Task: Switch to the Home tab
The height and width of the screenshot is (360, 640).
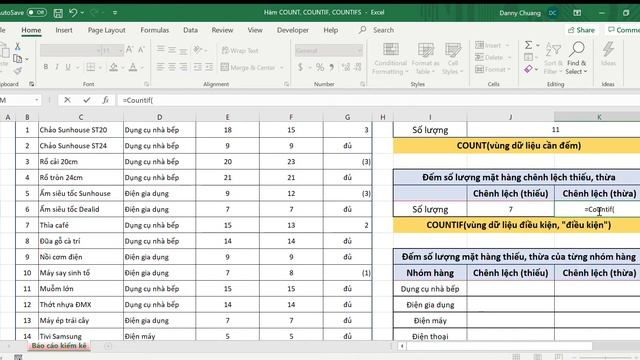Action: pyautogui.click(x=31, y=30)
